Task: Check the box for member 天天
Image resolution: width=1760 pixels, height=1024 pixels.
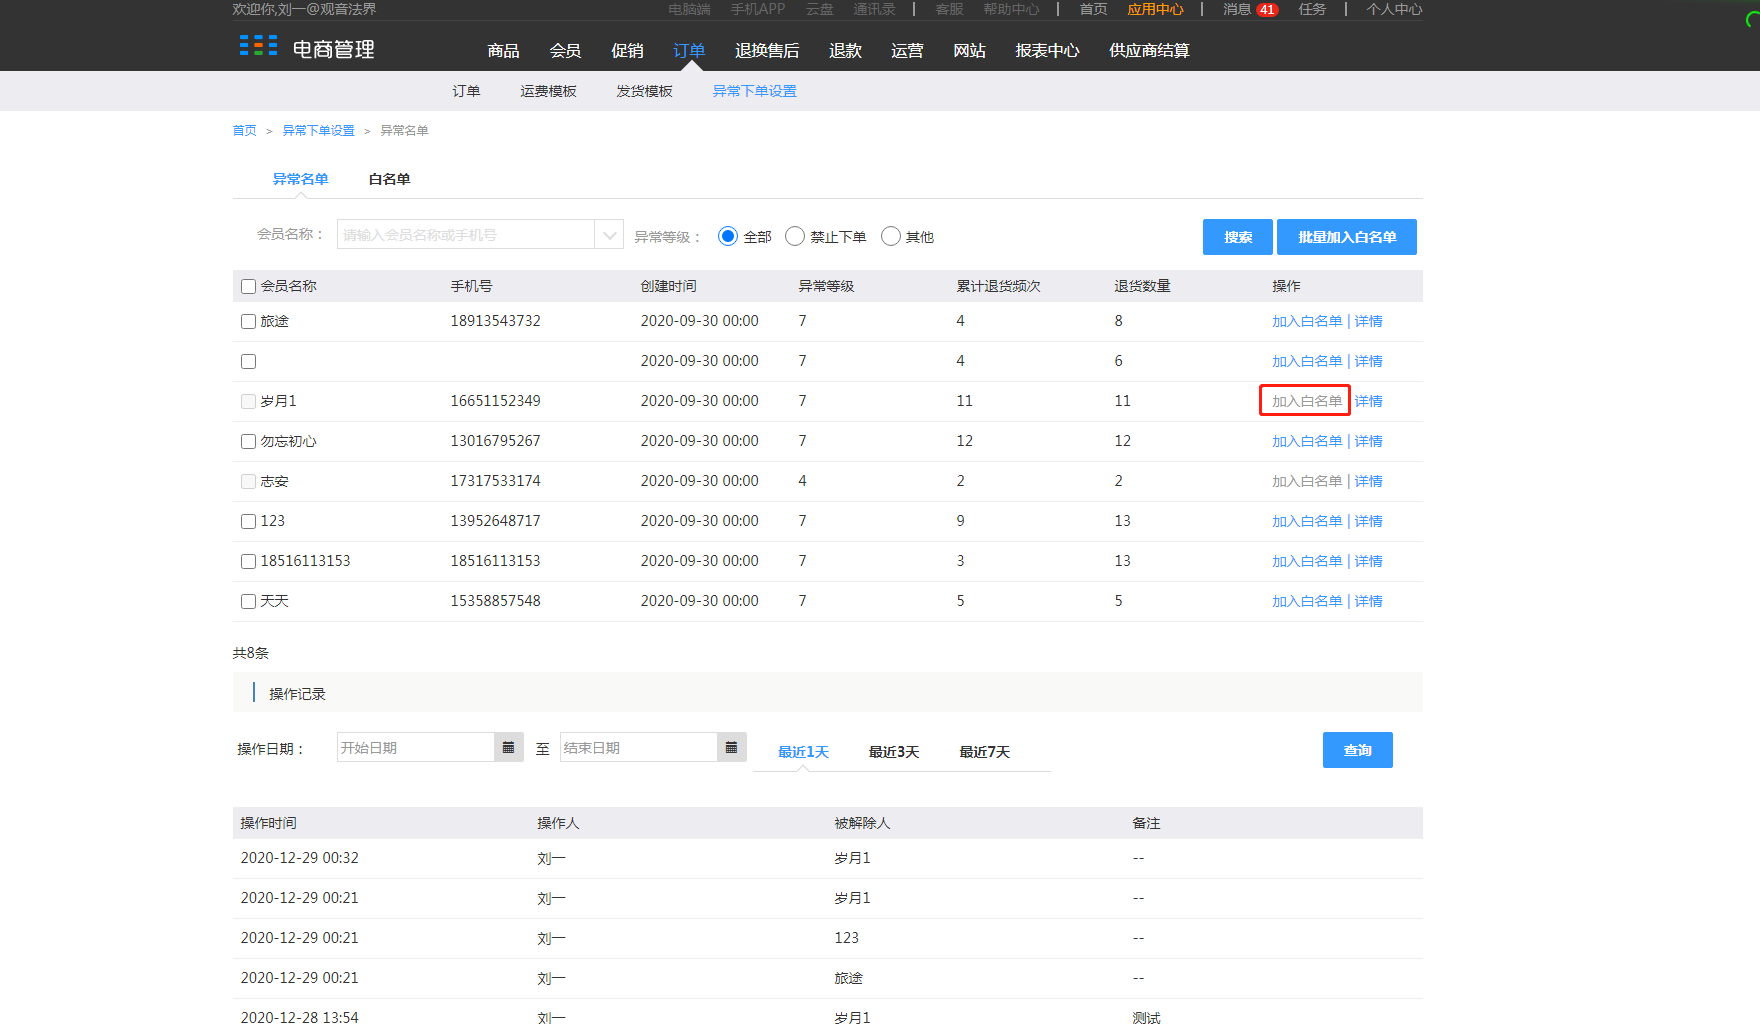Action: (248, 602)
